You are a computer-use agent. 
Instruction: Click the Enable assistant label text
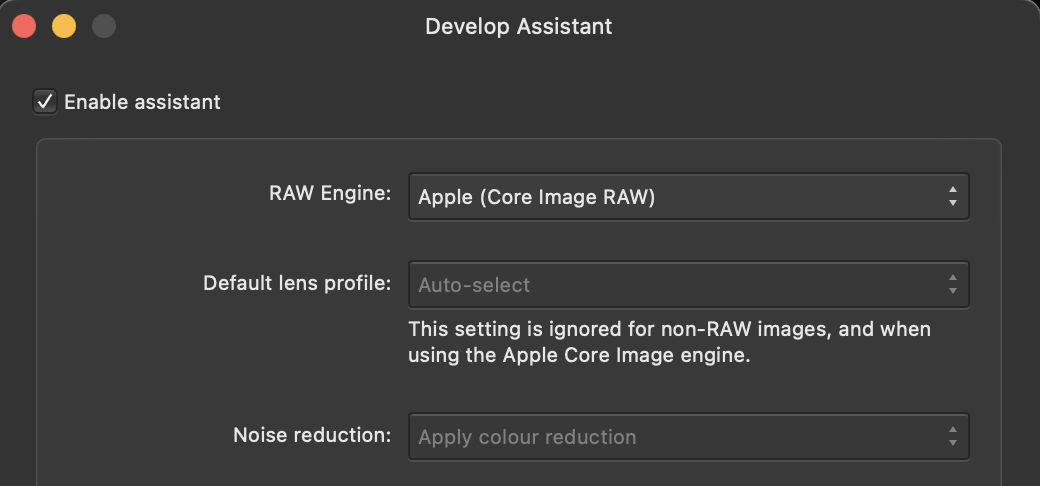point(142,102)
